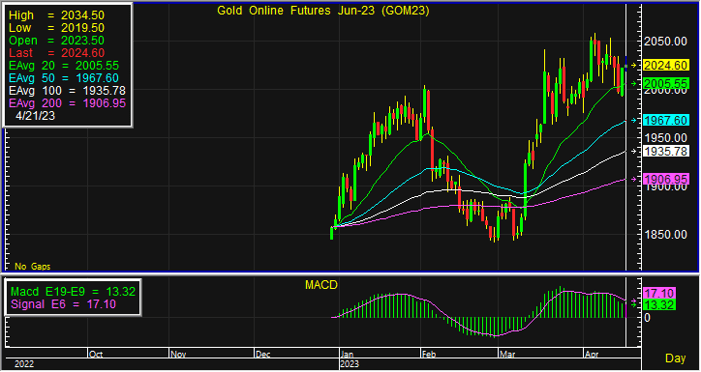Select the cyan 1967.60 EAvg 50 price tag

[666, 120]
